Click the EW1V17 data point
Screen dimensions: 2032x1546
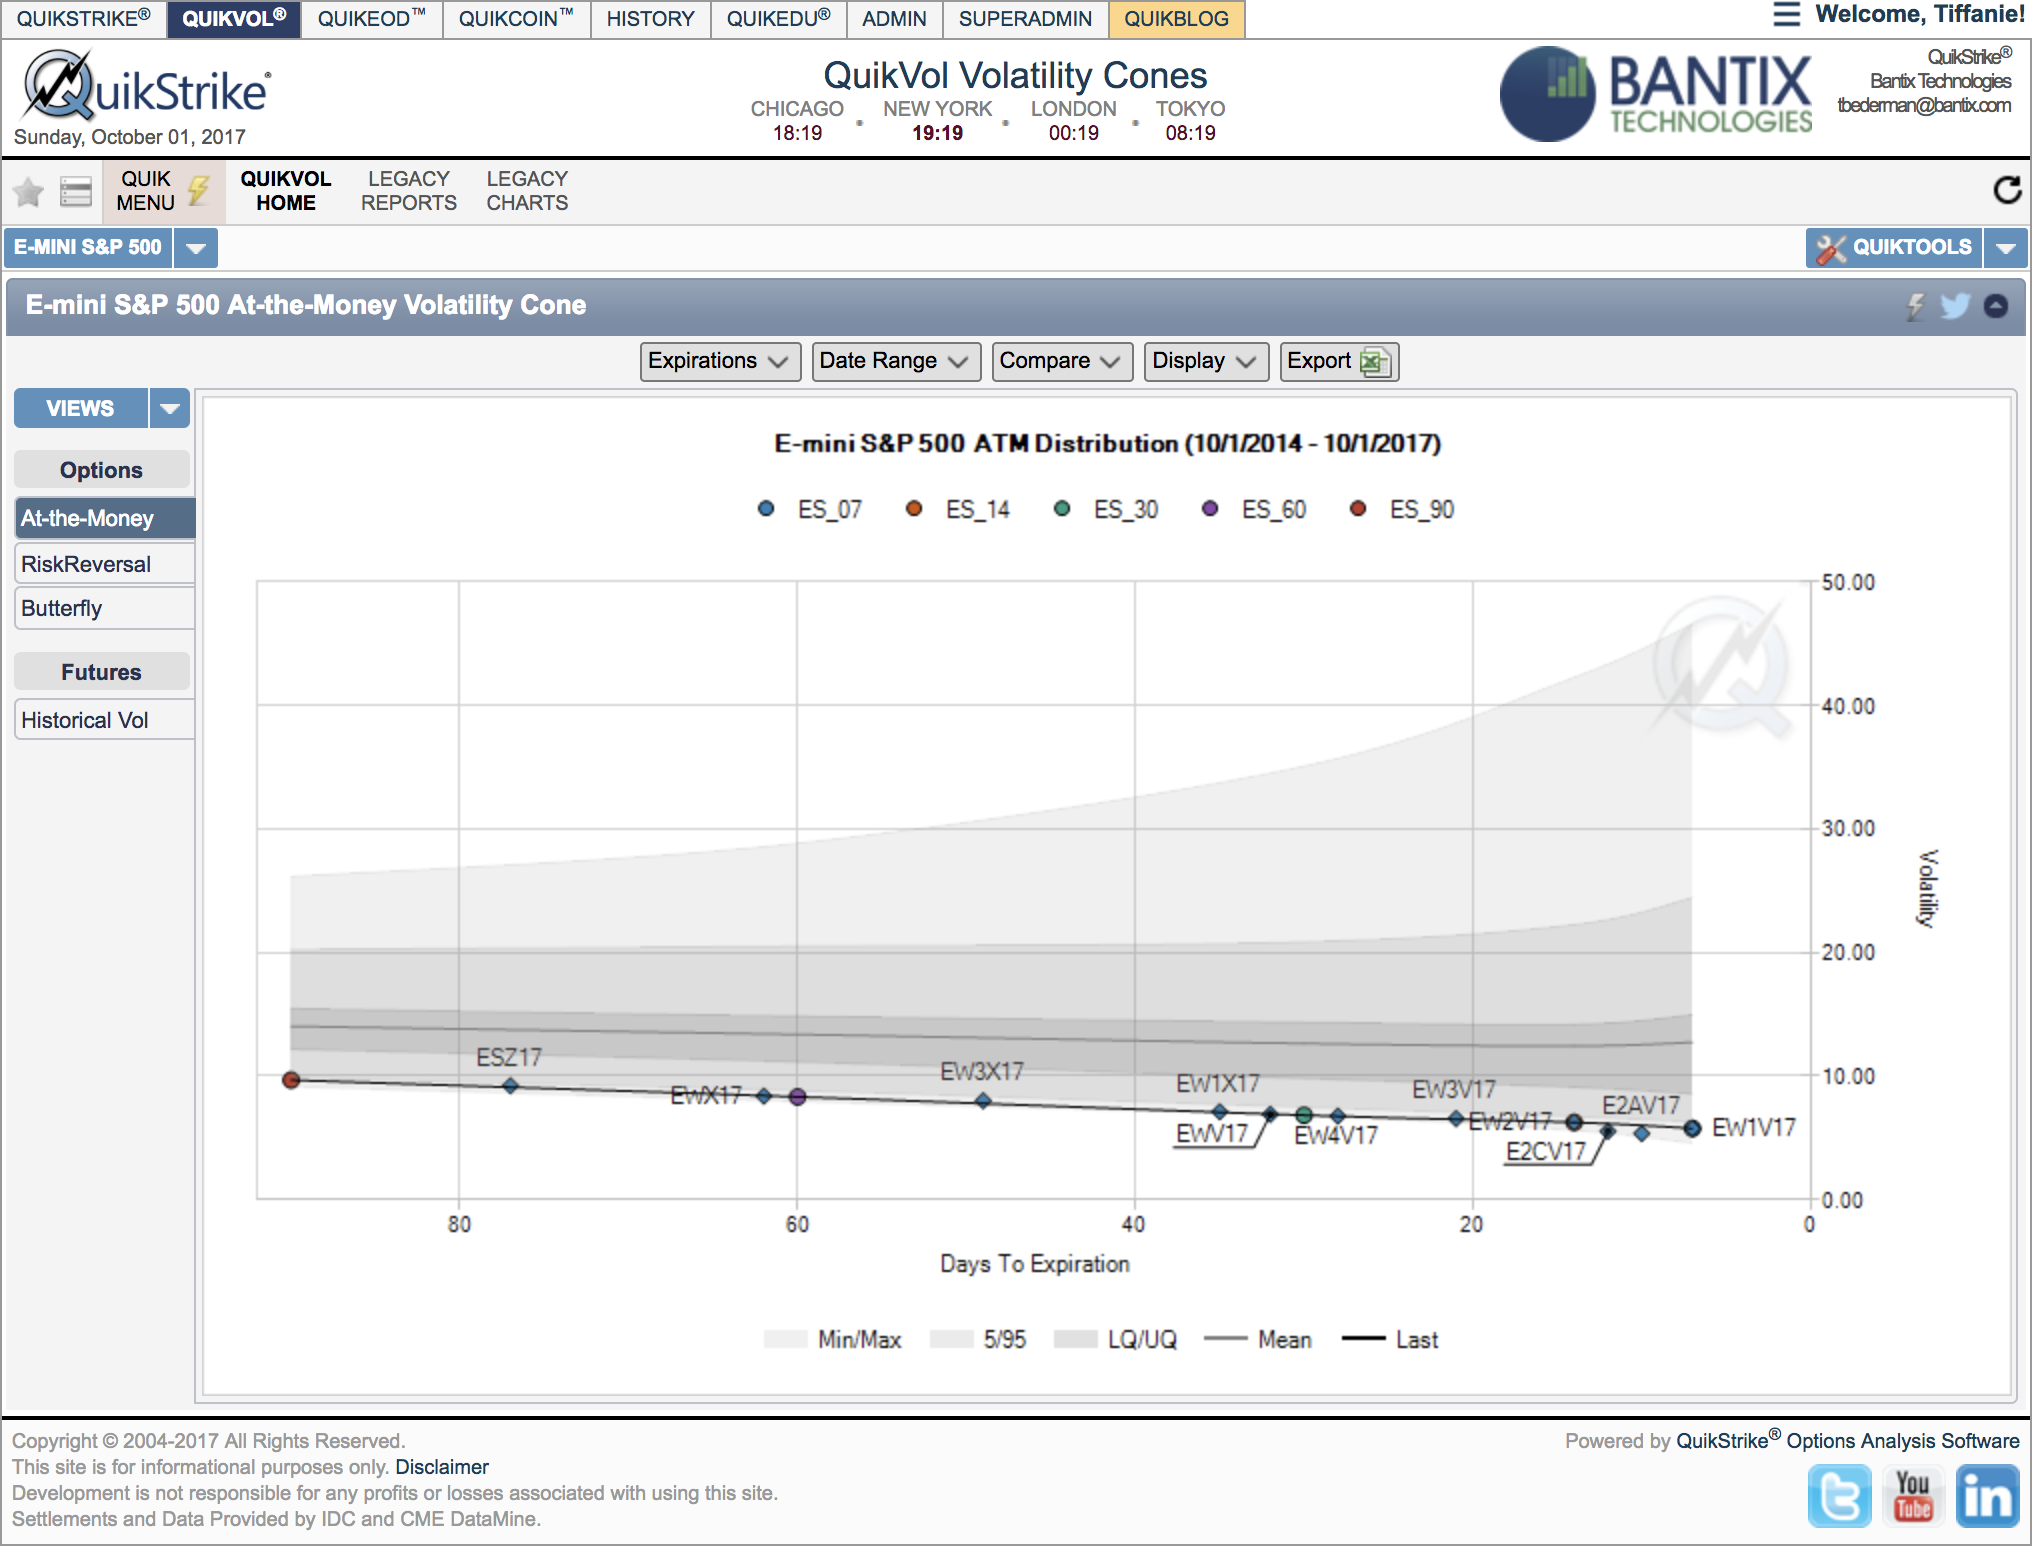[1692, 1128]
